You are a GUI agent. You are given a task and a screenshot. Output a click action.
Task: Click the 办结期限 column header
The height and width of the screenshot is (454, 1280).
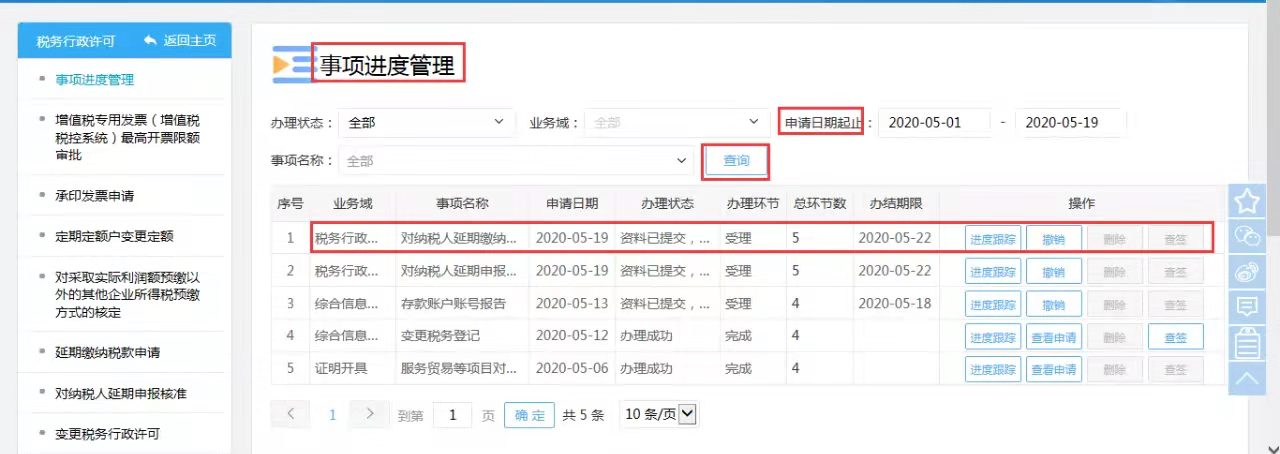point(895,203)
